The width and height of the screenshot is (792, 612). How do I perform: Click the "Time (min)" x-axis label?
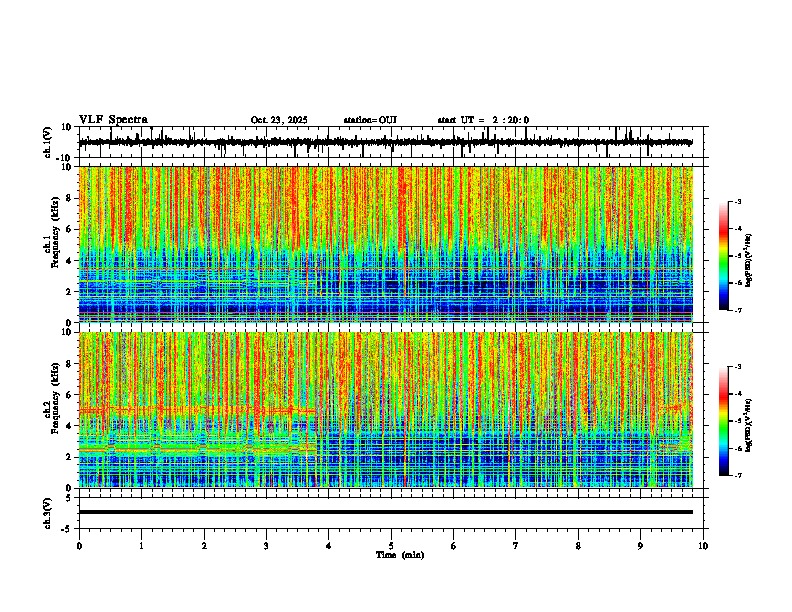400,555
